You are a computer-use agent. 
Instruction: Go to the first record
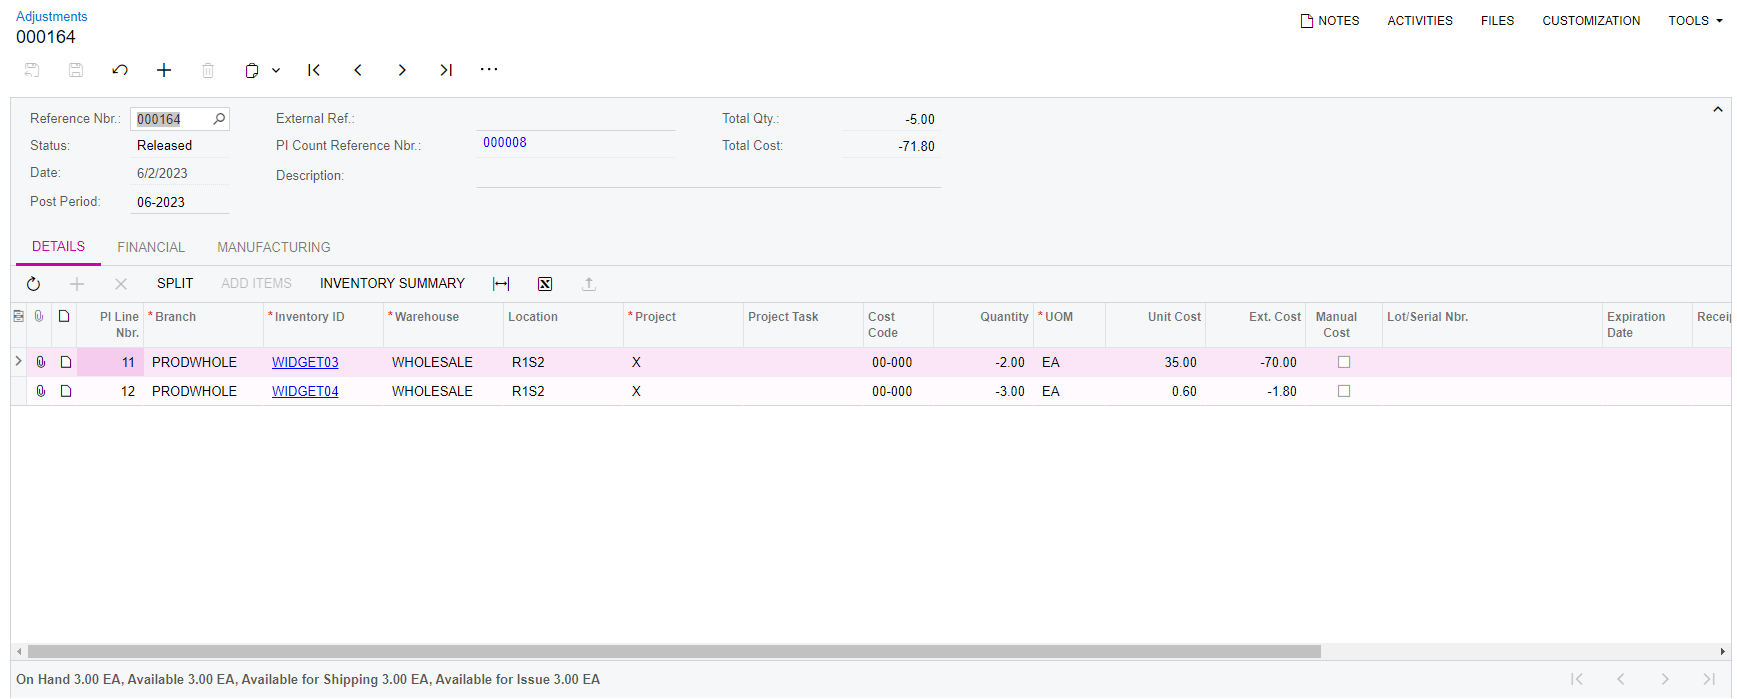[x=314, y=70]
